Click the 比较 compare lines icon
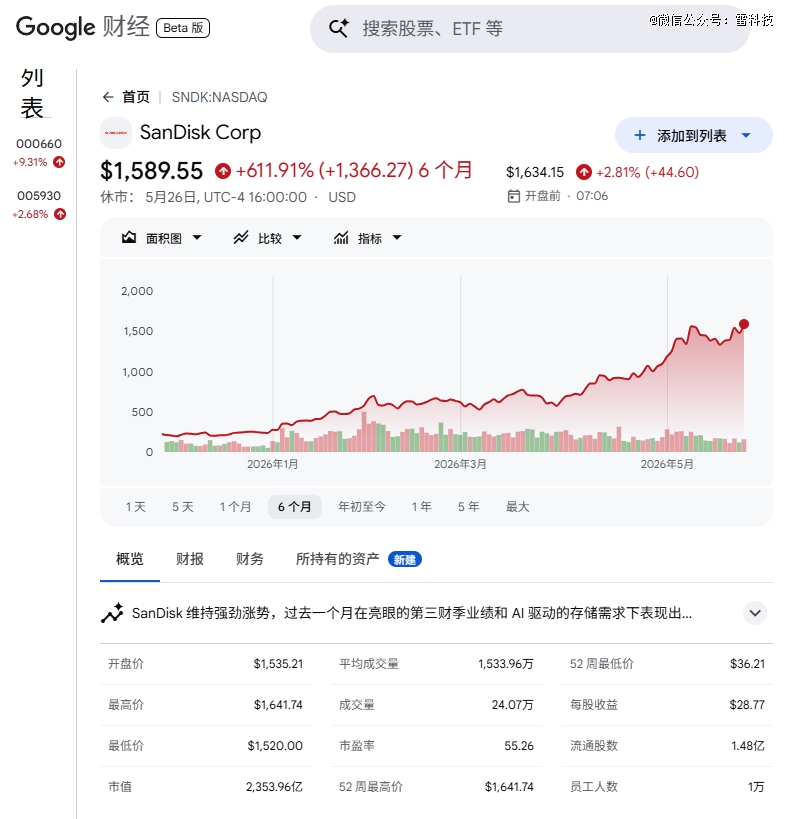The width and height of the screenshot is (792, 819). (x=241, y=238)
